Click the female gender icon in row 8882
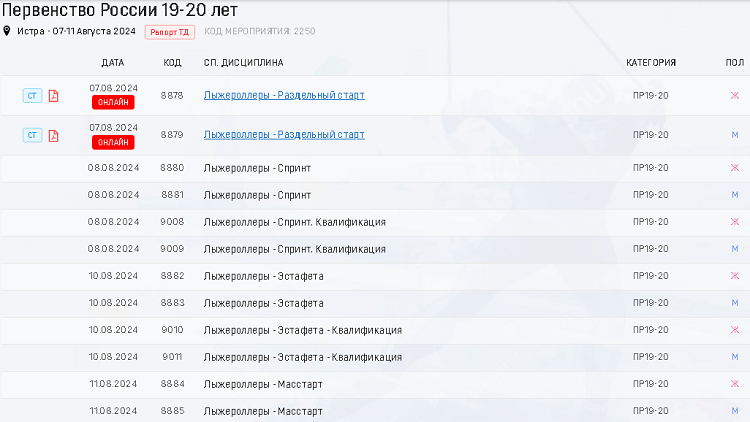This screenshot has width=750, height=422. point(735,276)
